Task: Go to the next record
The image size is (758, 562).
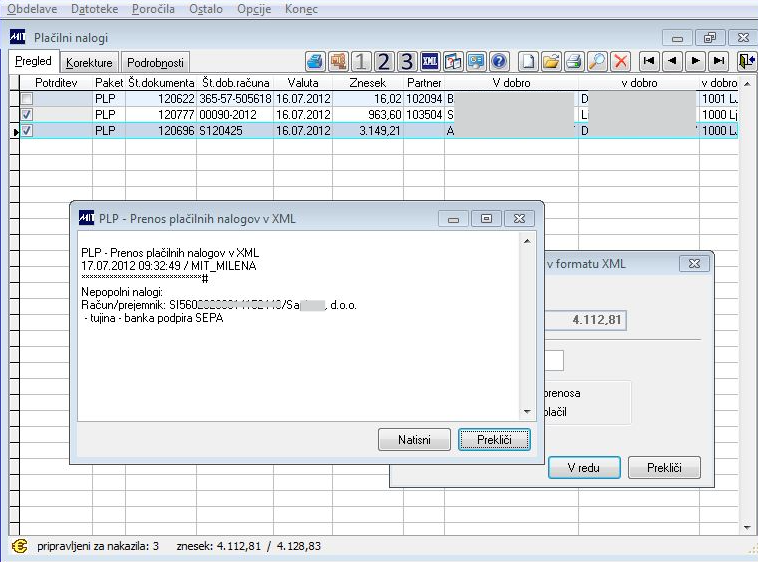Action: pyautogui.click(x=695, y=61)
